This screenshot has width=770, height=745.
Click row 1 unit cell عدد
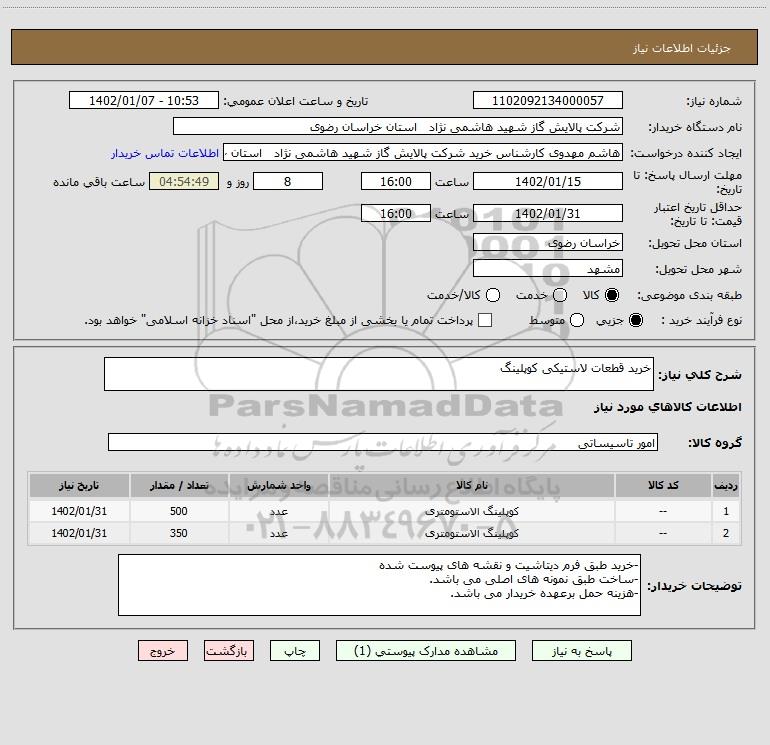click(278, 511)
